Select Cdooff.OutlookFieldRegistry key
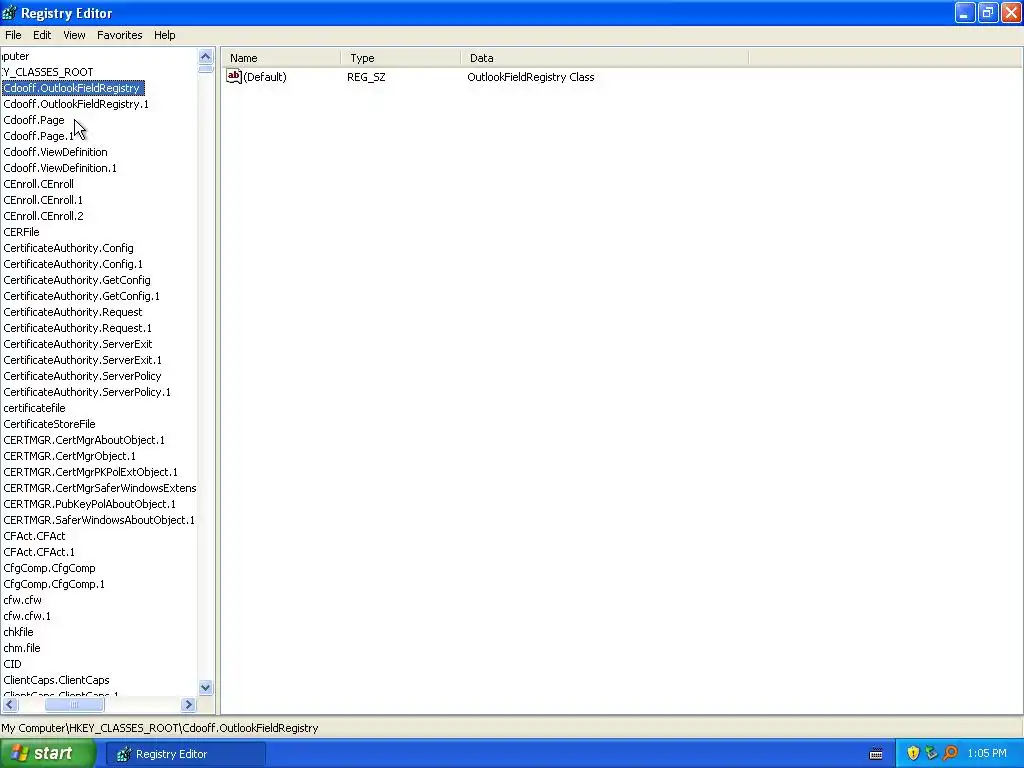 pyautogui.click(x=72, y=88)
